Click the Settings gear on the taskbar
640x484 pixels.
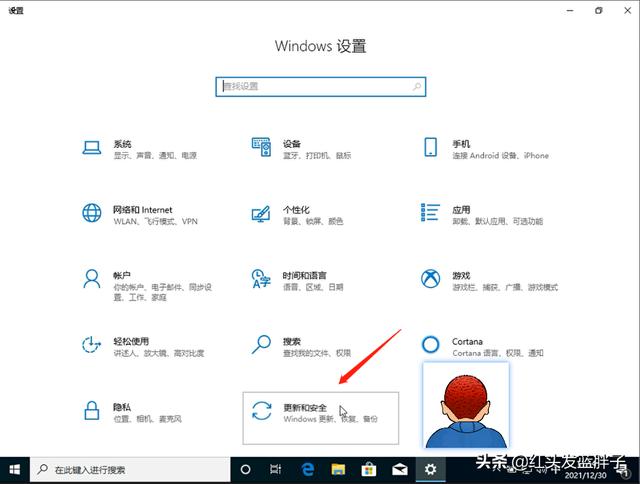coord(431,470)
